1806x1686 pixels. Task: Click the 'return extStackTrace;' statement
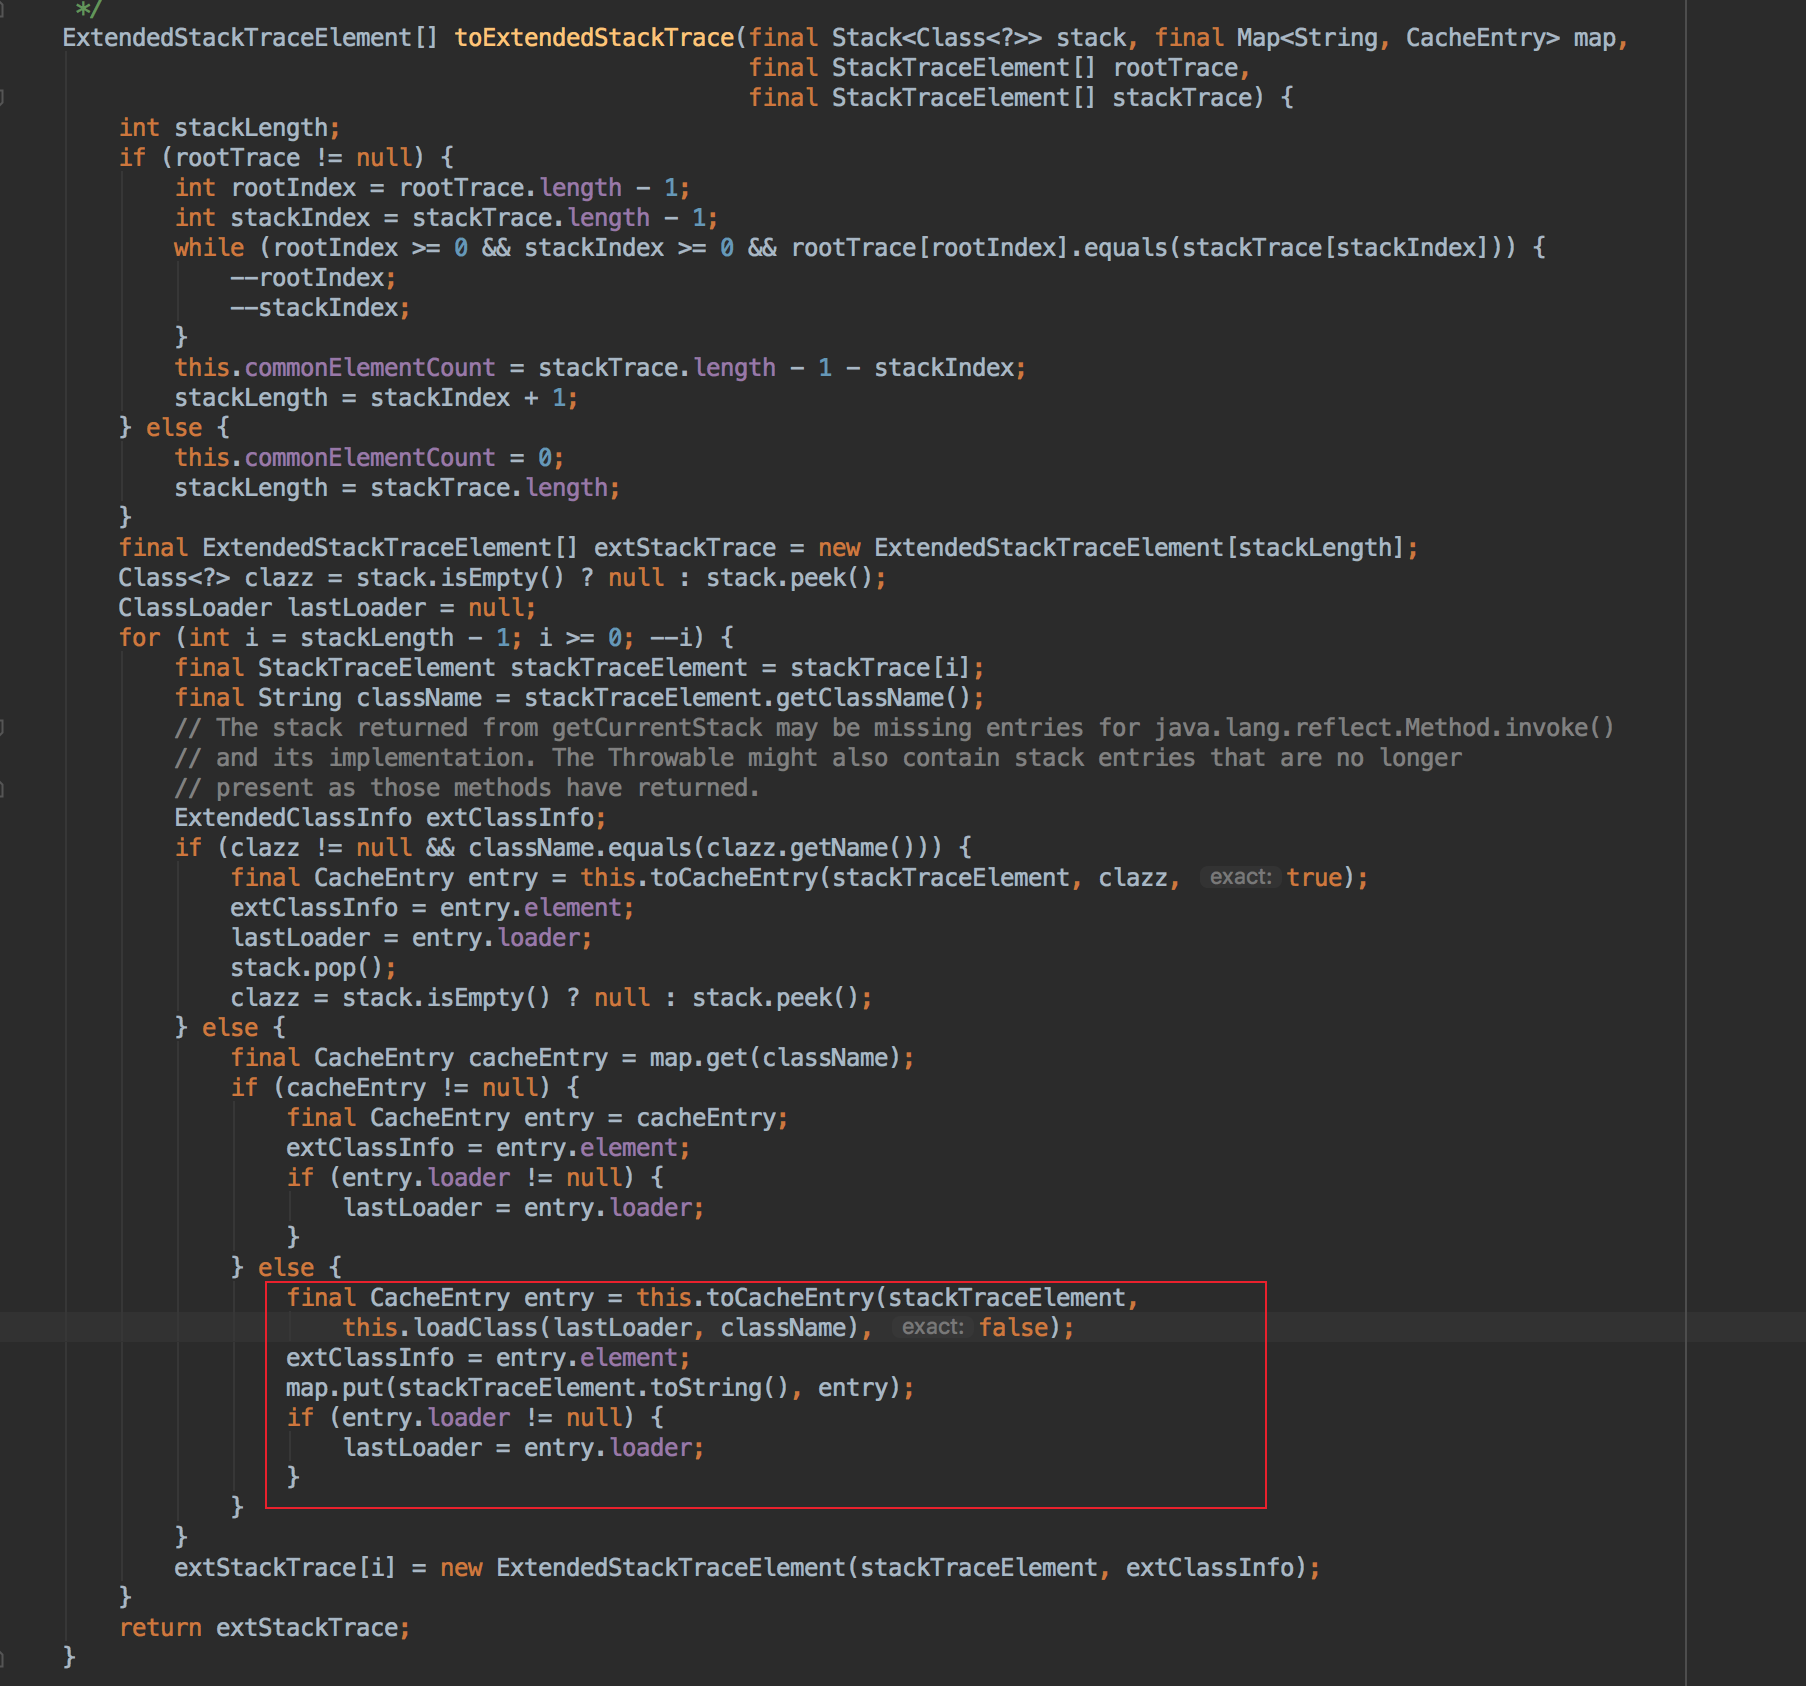point(264,1628)
